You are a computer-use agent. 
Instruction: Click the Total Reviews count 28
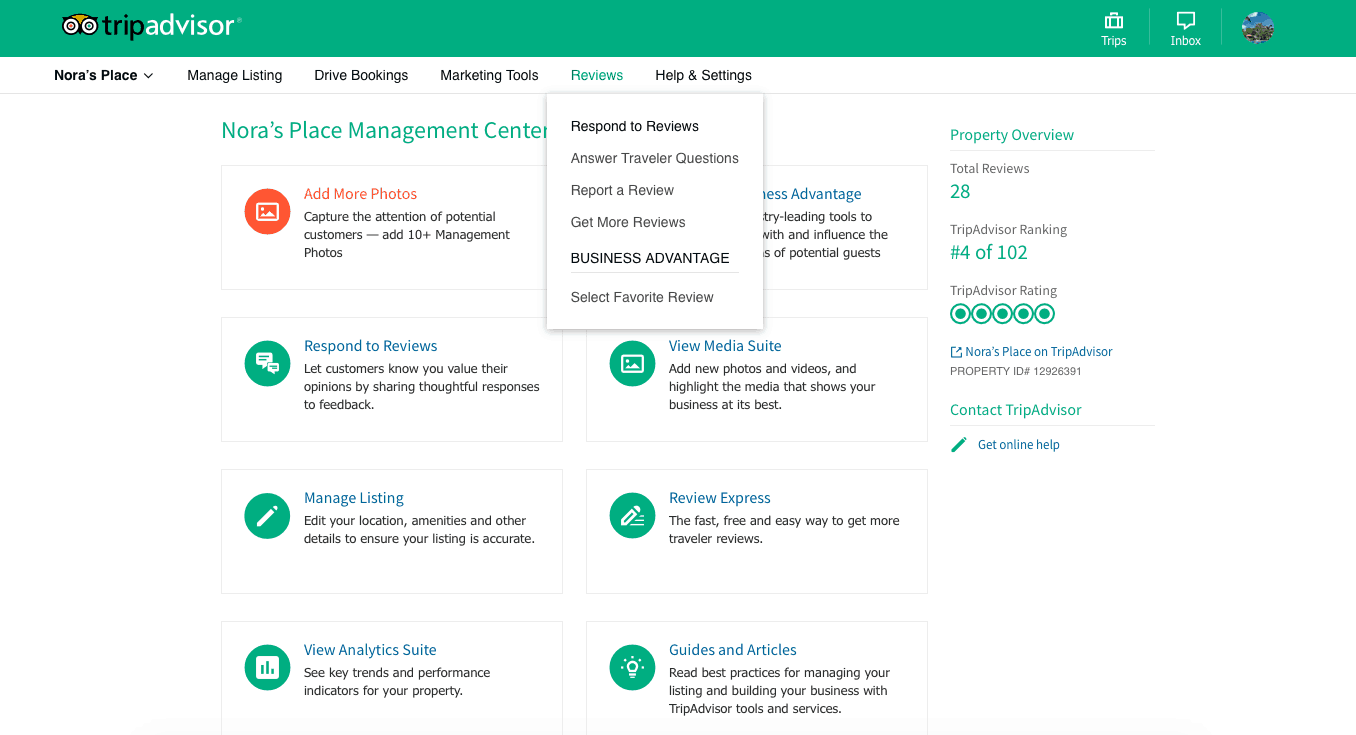click(x=960, y=192)
